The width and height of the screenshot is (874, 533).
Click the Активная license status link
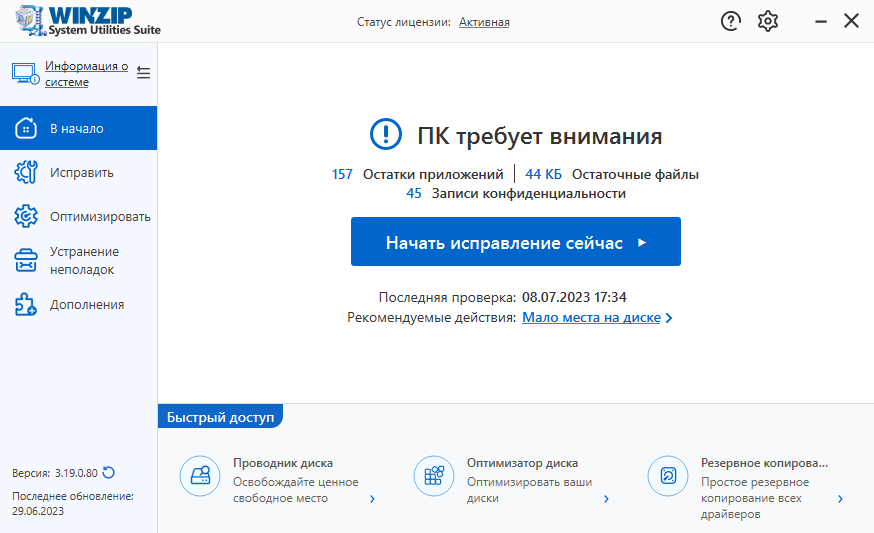point(484,22)
